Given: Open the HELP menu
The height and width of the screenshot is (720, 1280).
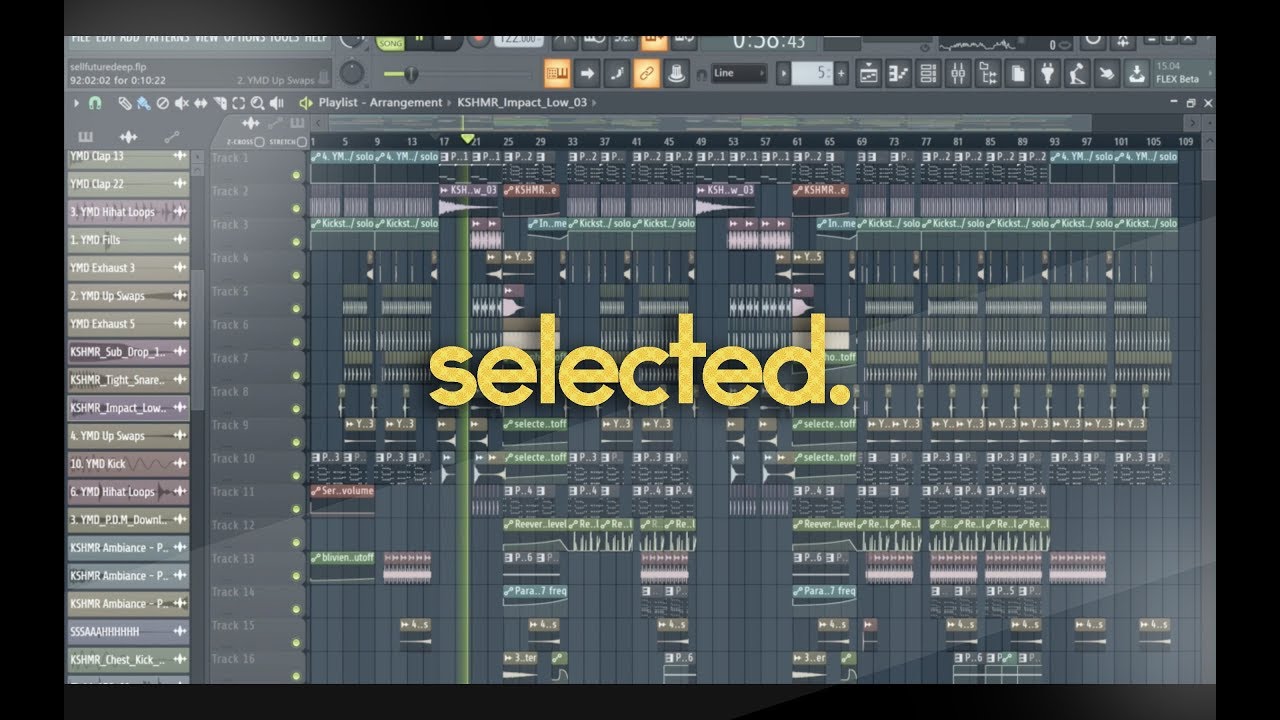Looking at the screenshot, I should point(315,39).
